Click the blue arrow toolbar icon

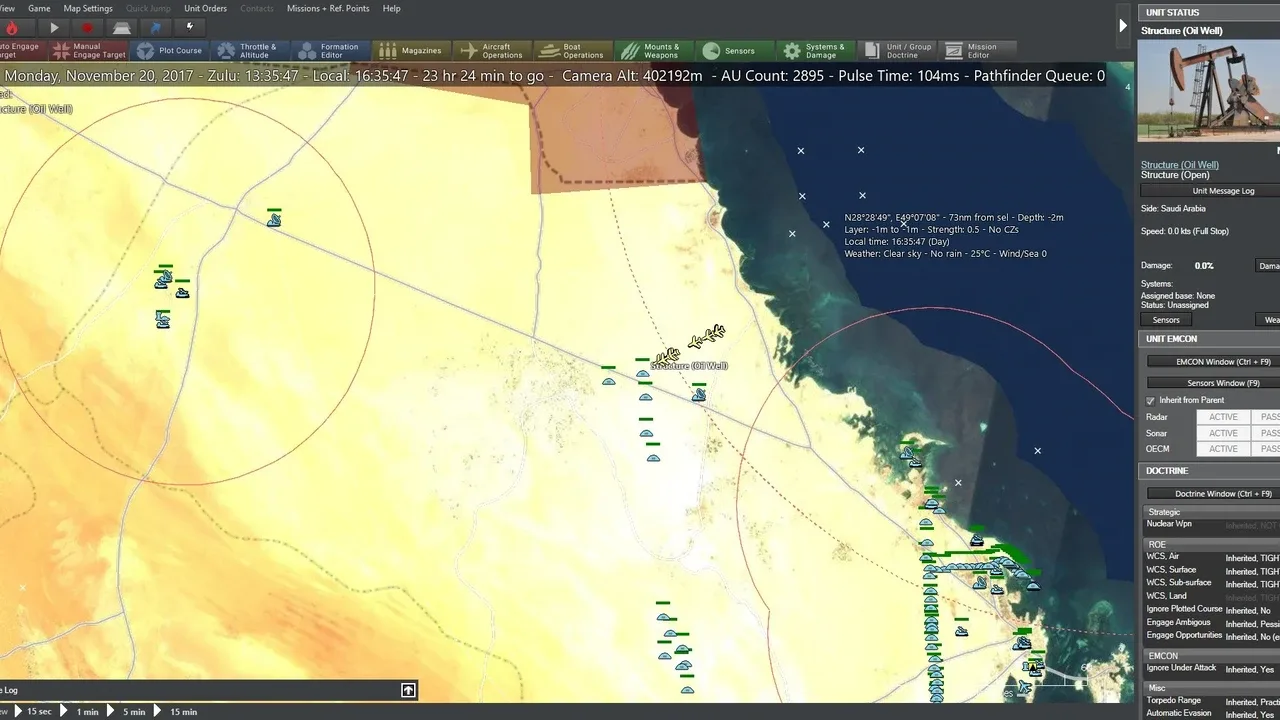156,28
